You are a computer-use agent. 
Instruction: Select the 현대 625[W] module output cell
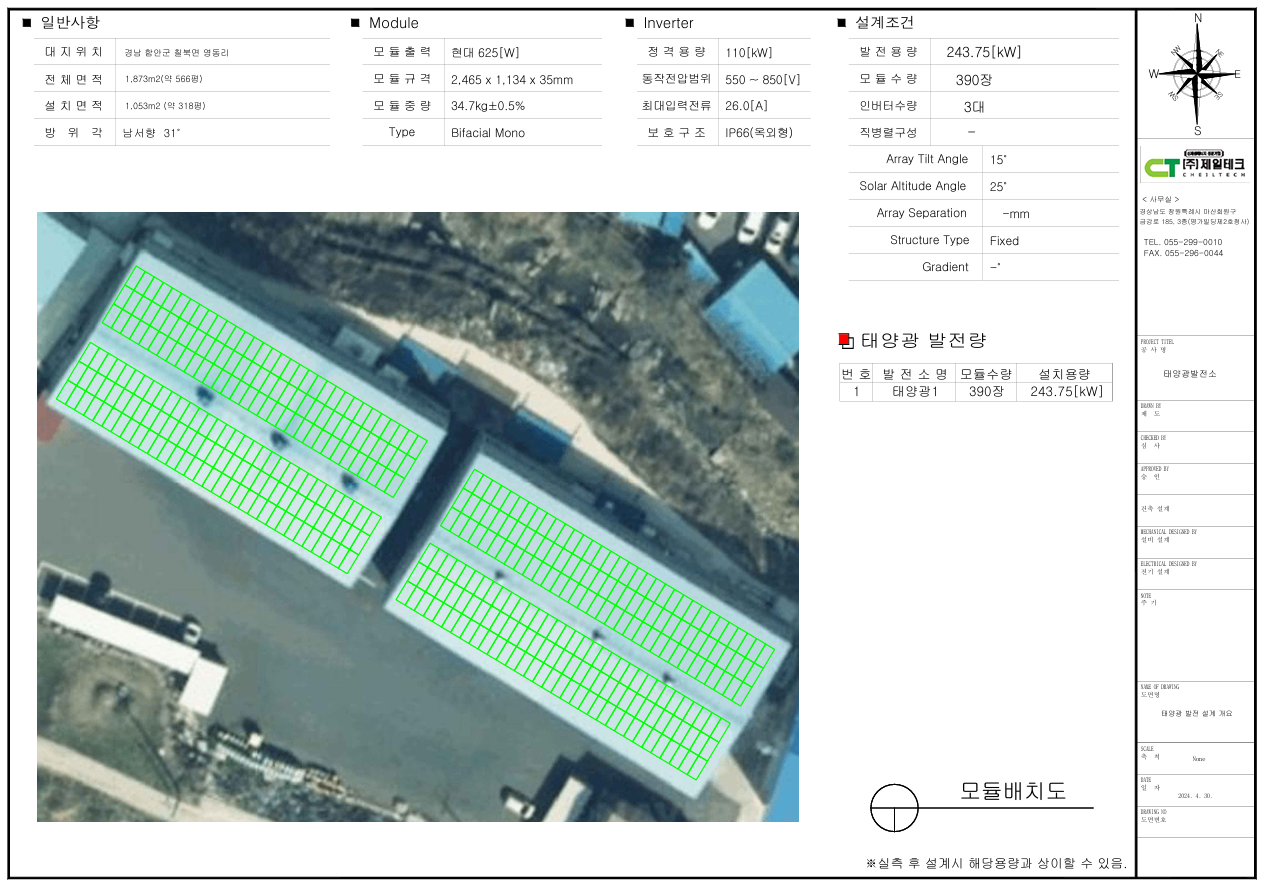486,53
